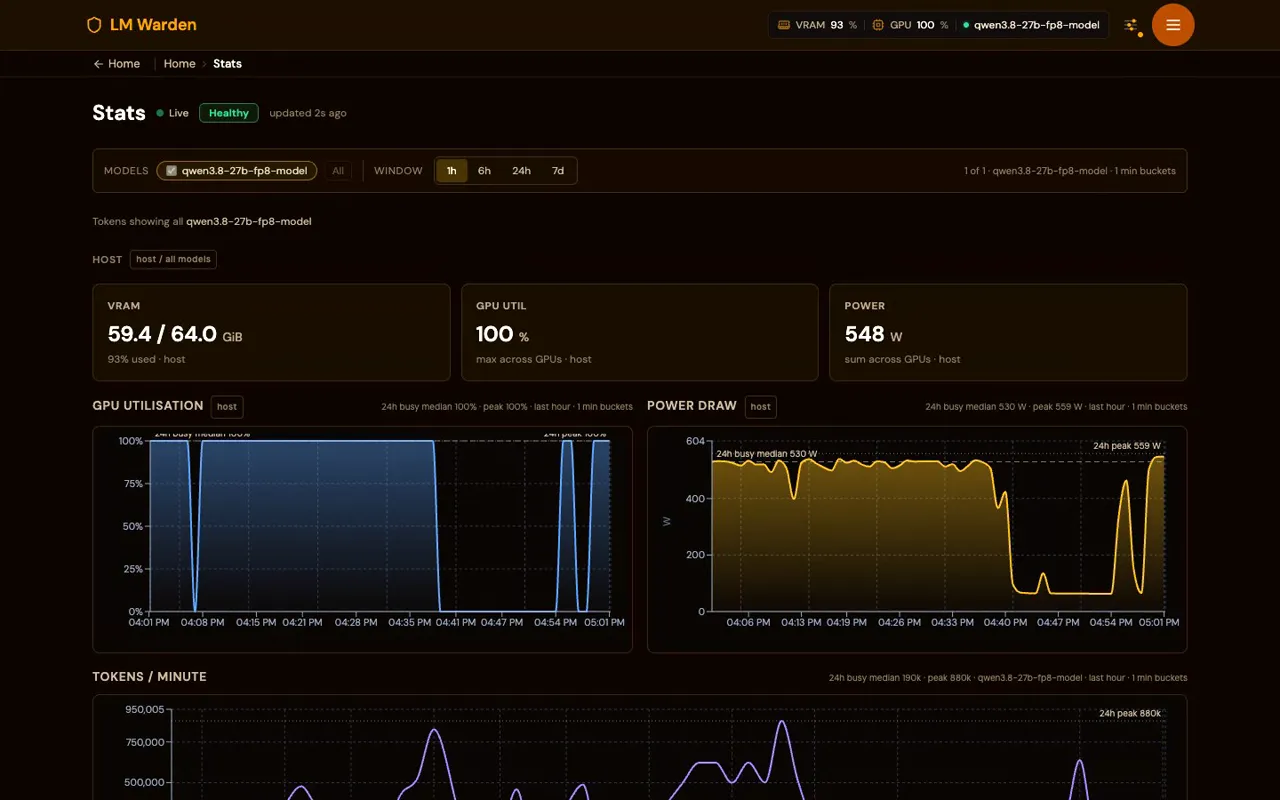
Task: Click the 'max across GPUs · host' caption
Action: [534, 359]
